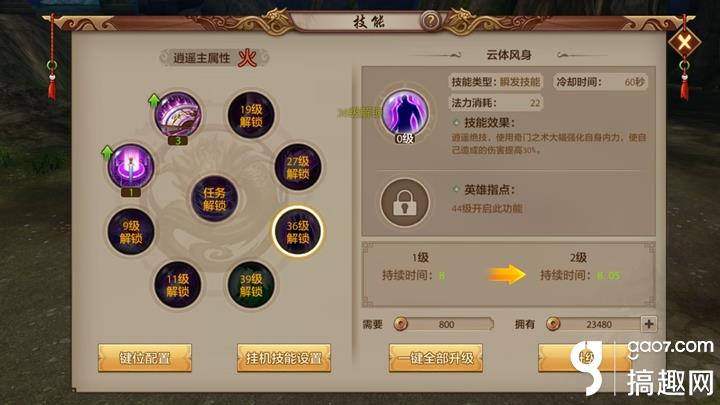
Task: Open 键位配置 key configuration
Action: [145, 358]
